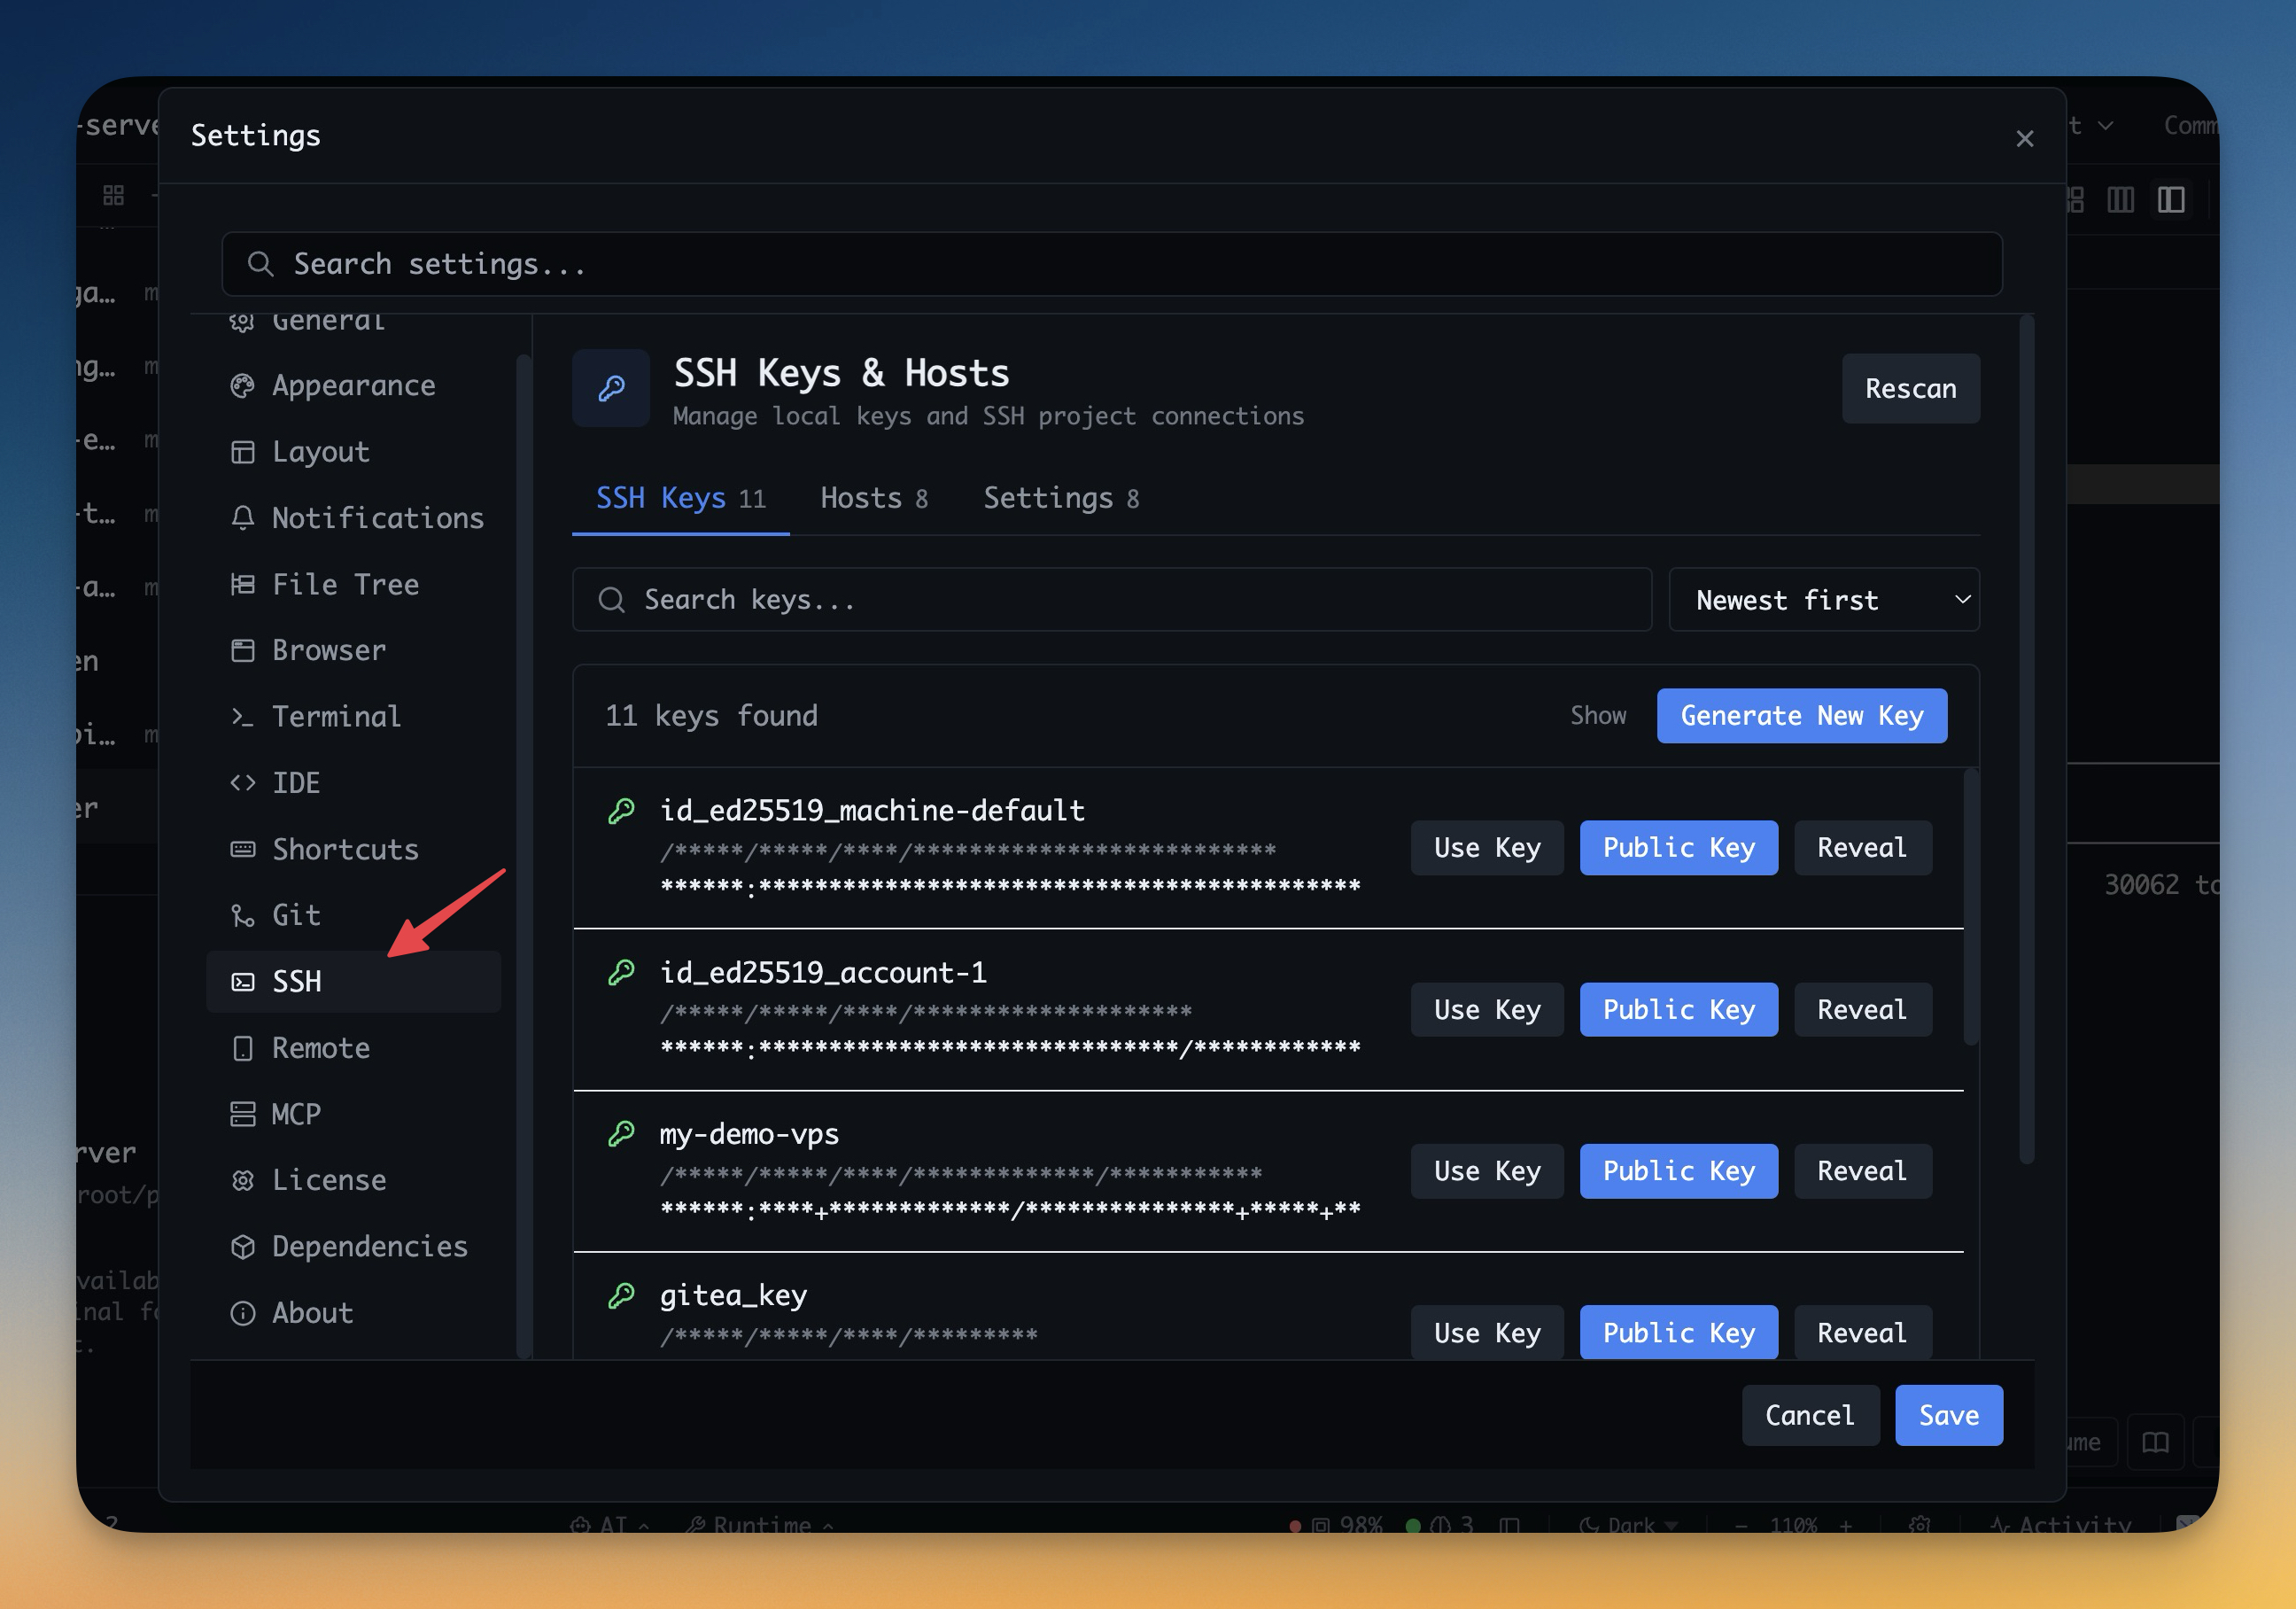
Task: Select the MCP sidebar item
Action: click(296, 1114)
